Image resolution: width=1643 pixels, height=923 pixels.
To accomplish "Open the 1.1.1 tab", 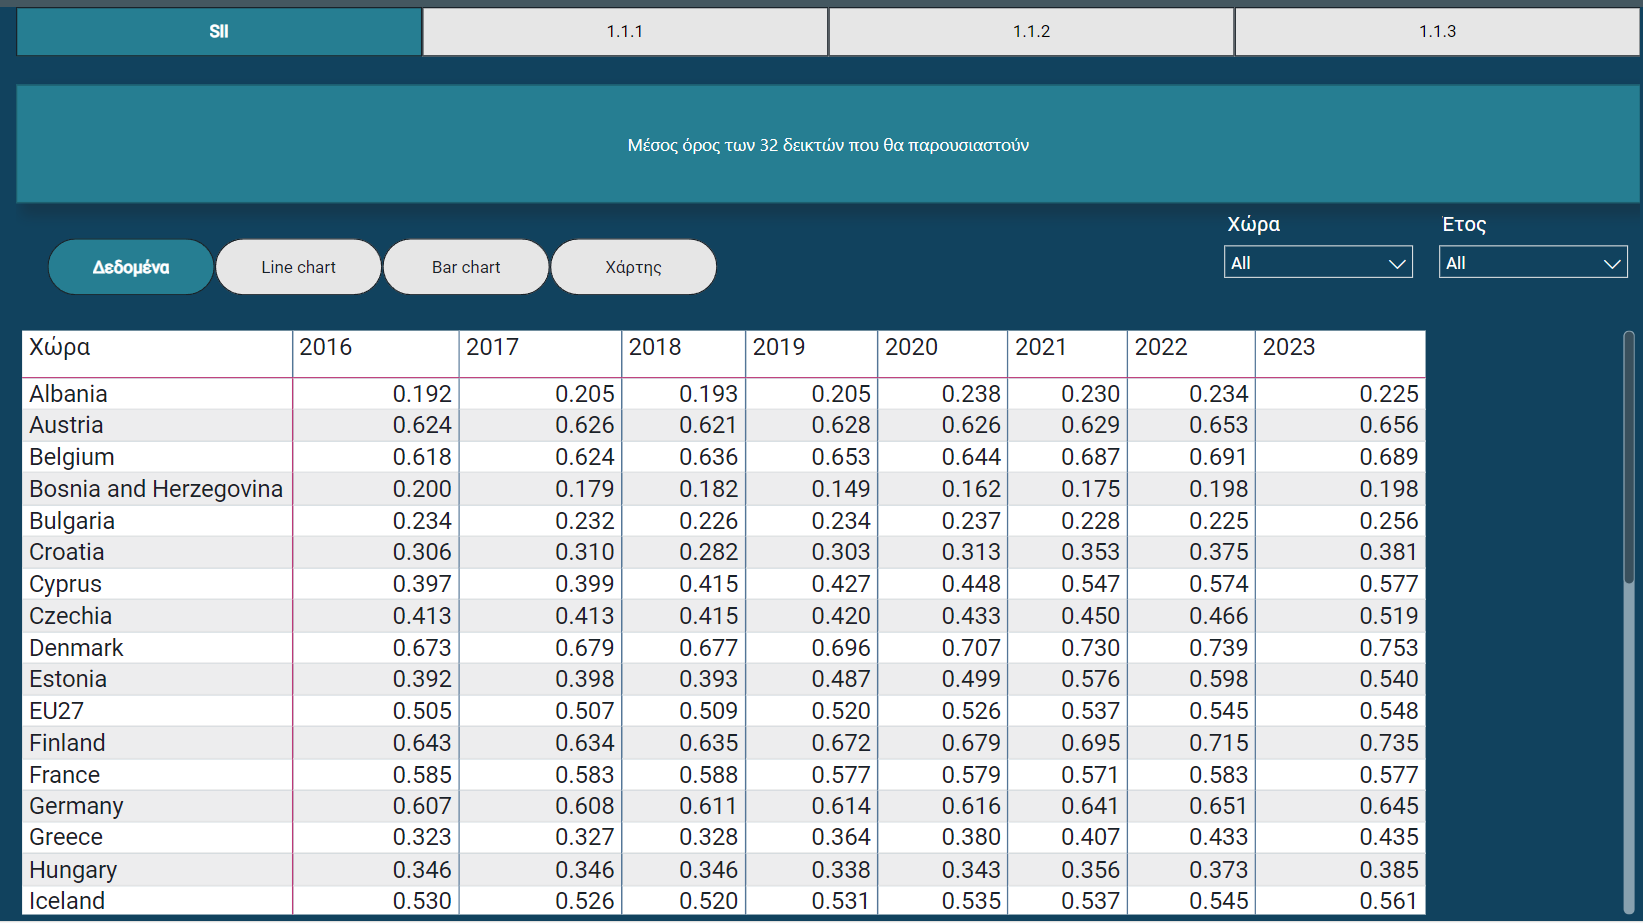I will tap(625, 31).
